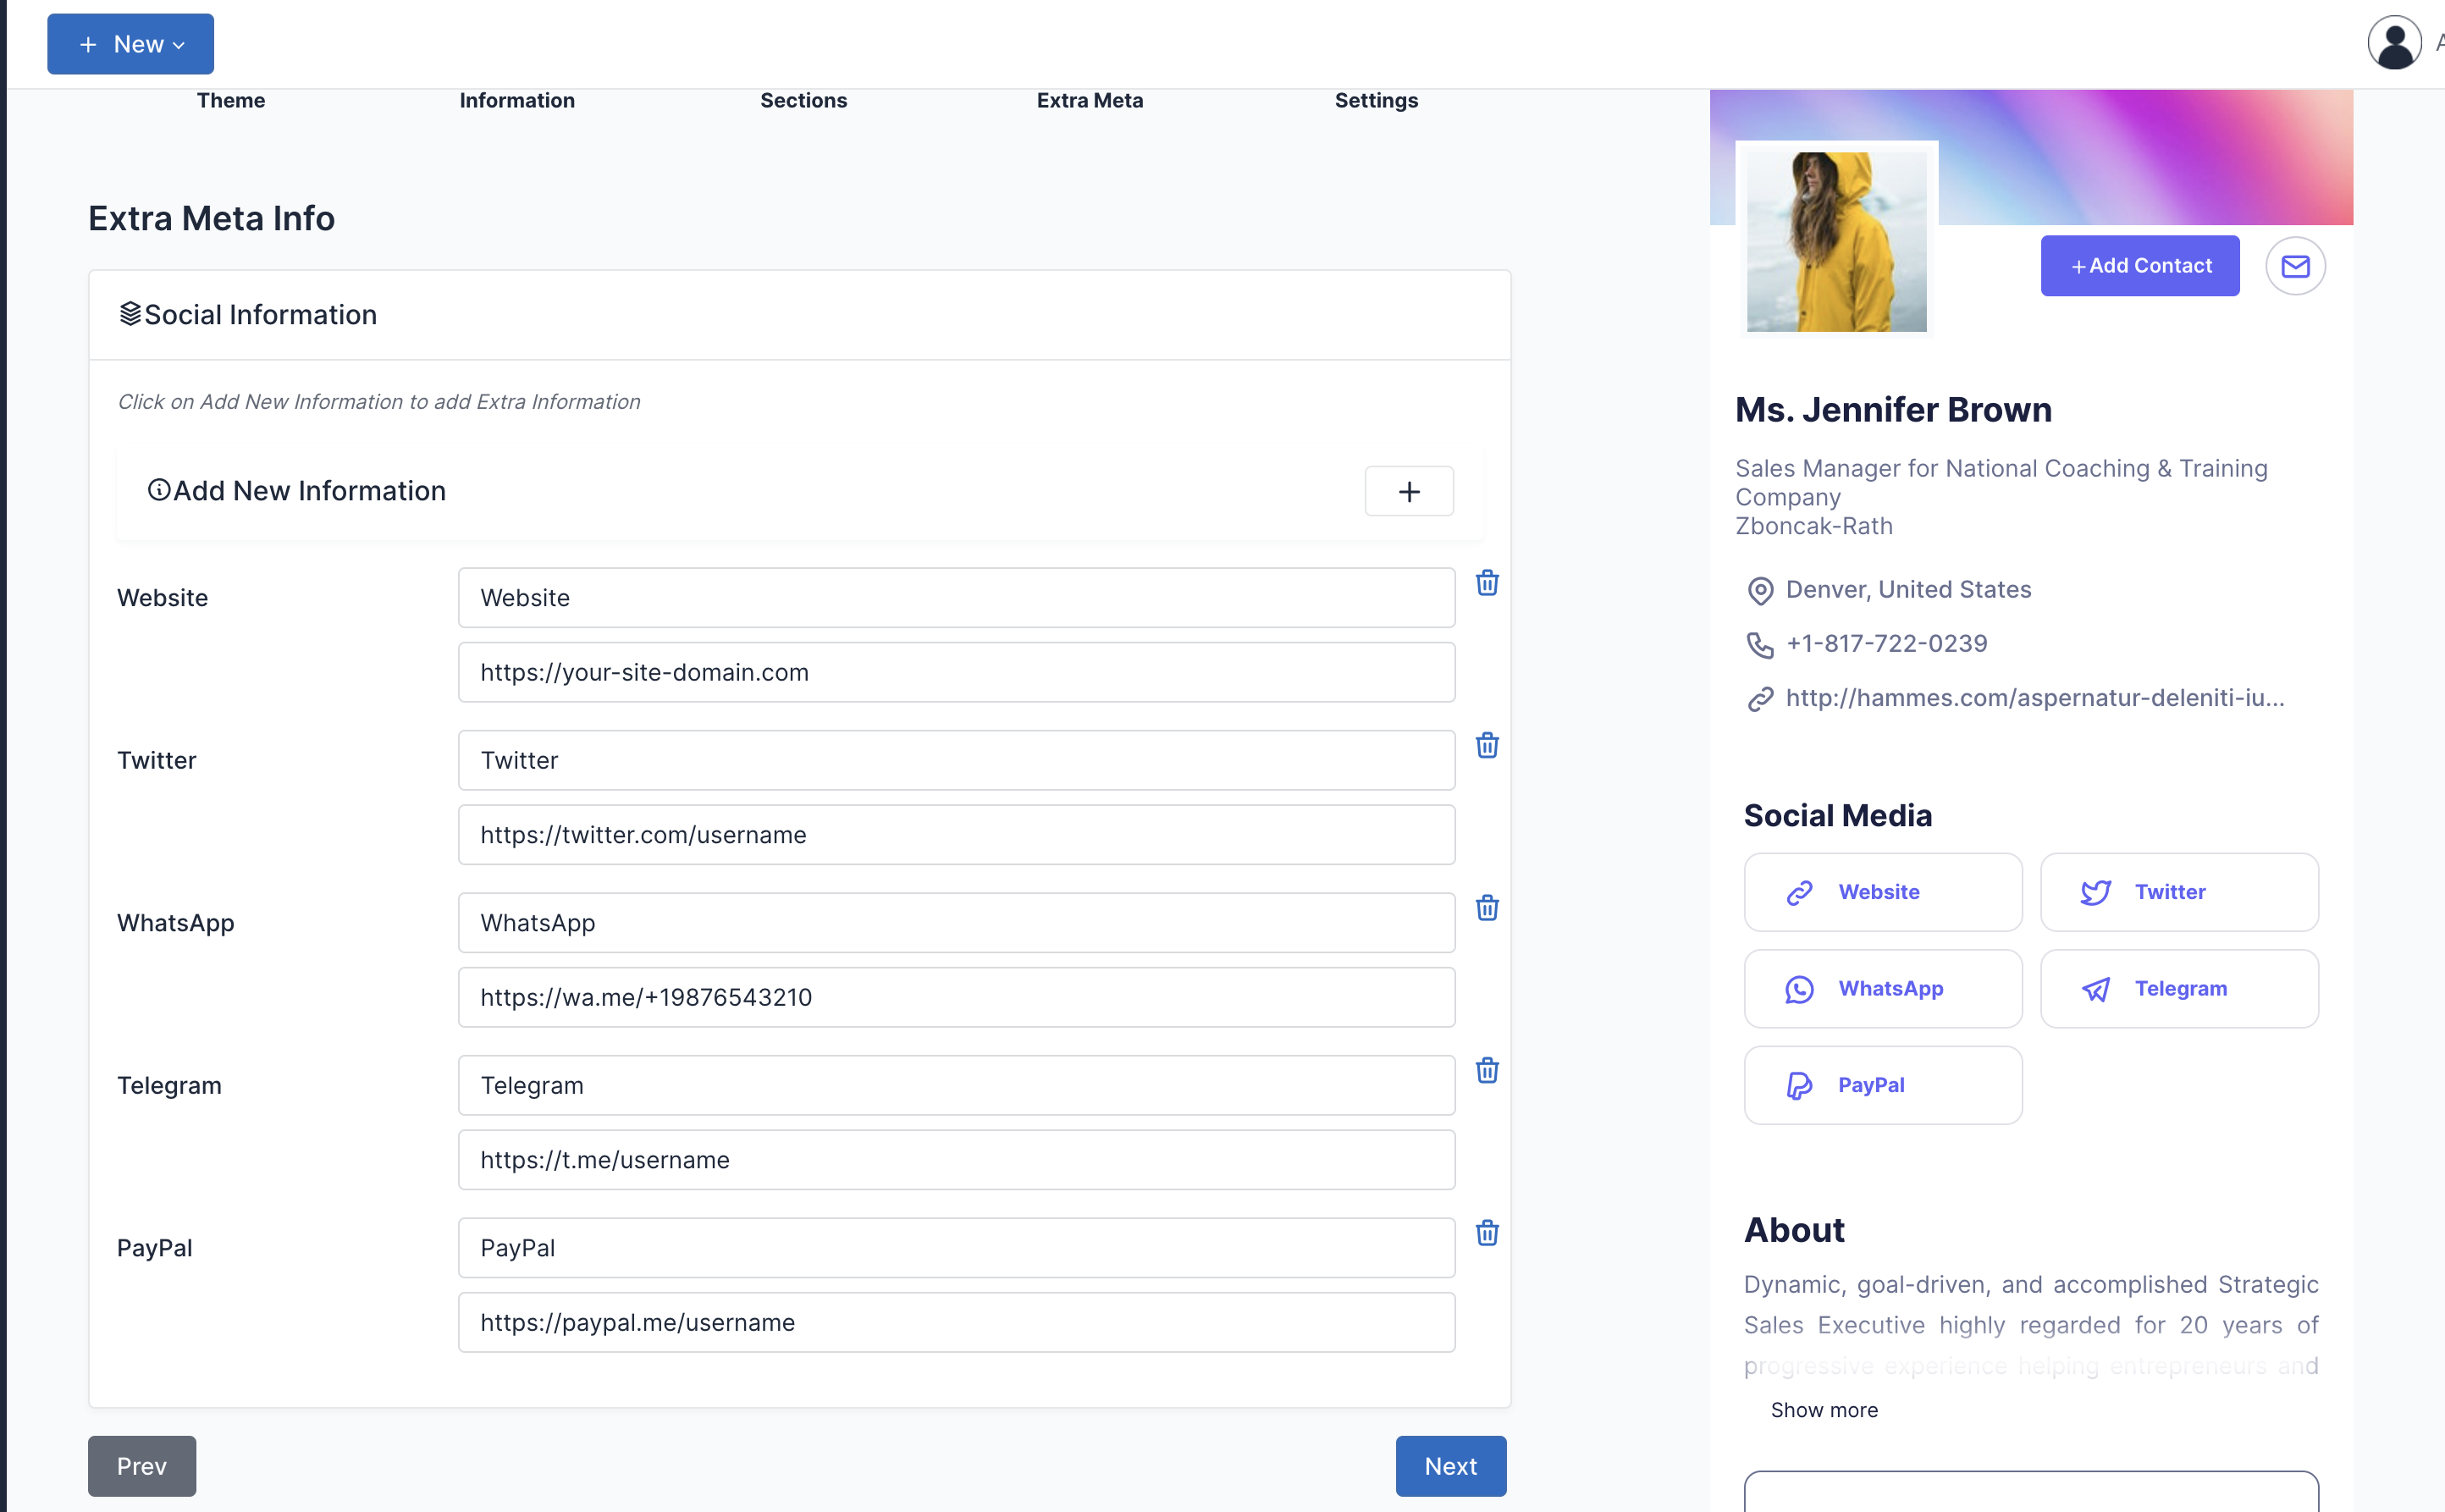Go to the Settings tab

pos(1376,100)
